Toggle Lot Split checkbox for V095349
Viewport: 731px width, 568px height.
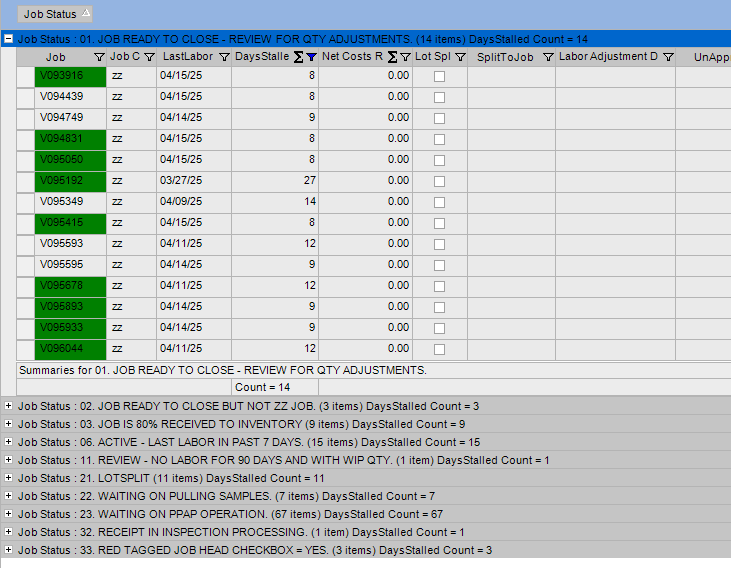(x=439, y=202)
